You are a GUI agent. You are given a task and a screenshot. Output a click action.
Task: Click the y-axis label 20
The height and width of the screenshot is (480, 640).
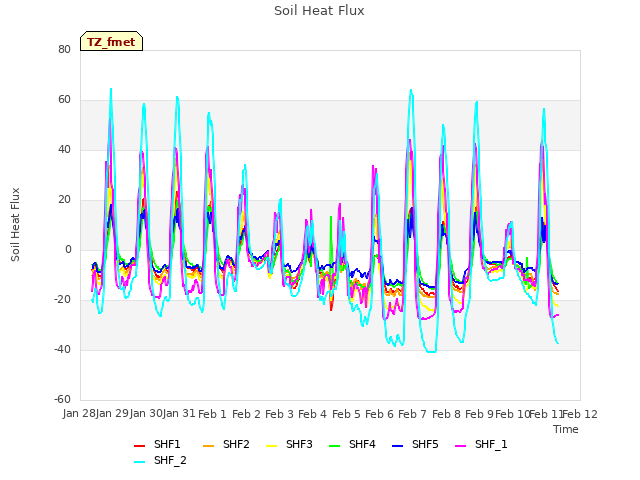64,200
